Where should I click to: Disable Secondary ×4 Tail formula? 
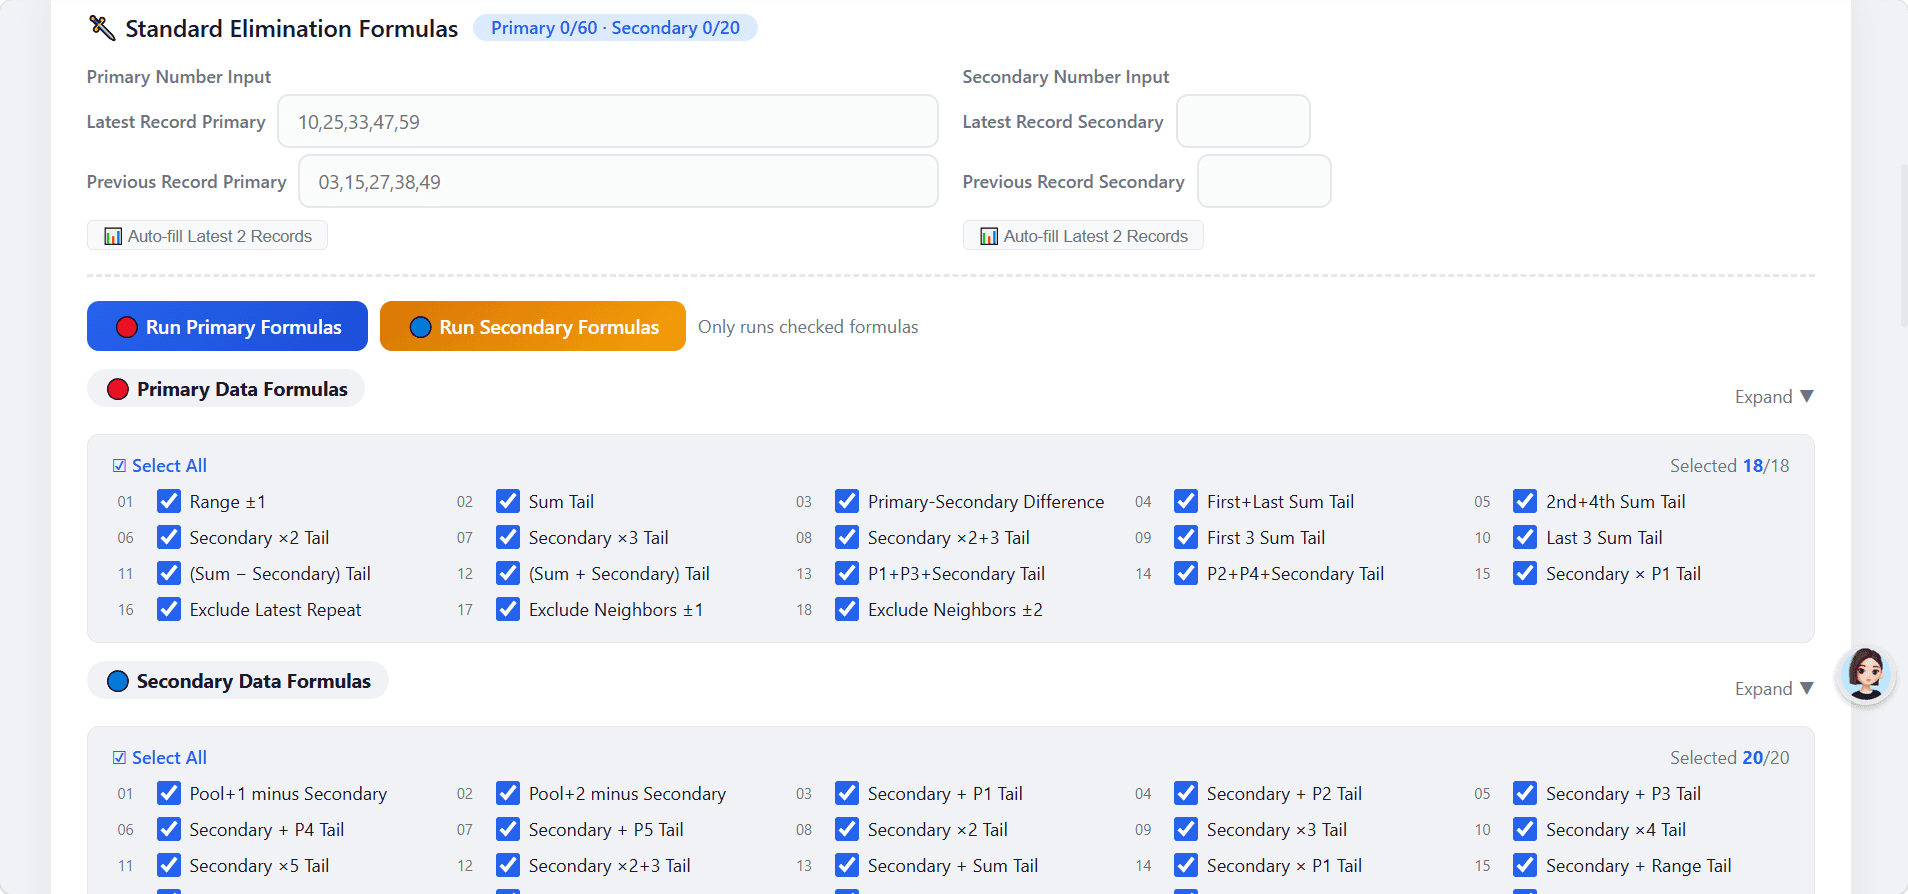pyautogui.click(x=1525, y=829)
